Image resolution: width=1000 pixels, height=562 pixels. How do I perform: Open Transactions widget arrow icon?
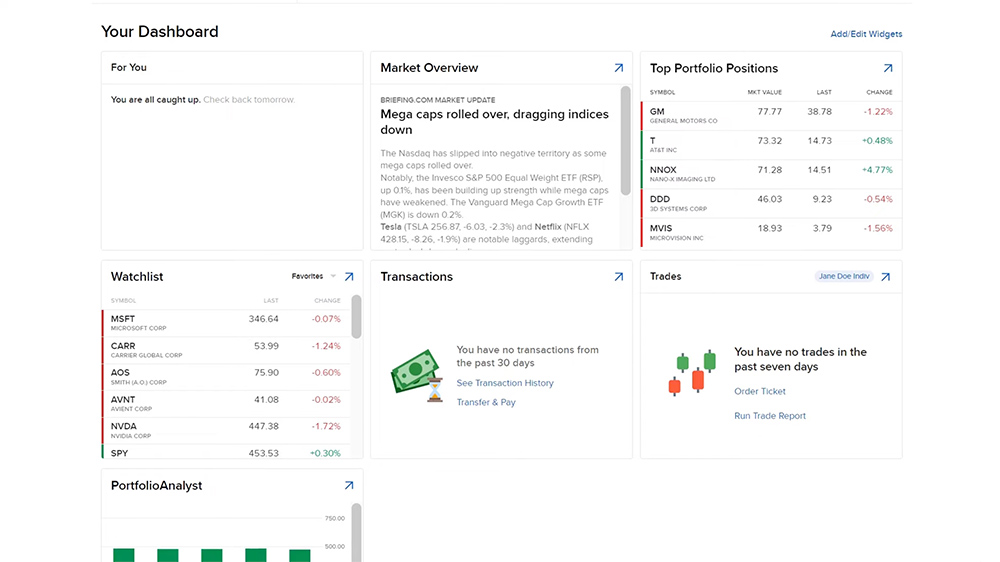tap(618, 277)
